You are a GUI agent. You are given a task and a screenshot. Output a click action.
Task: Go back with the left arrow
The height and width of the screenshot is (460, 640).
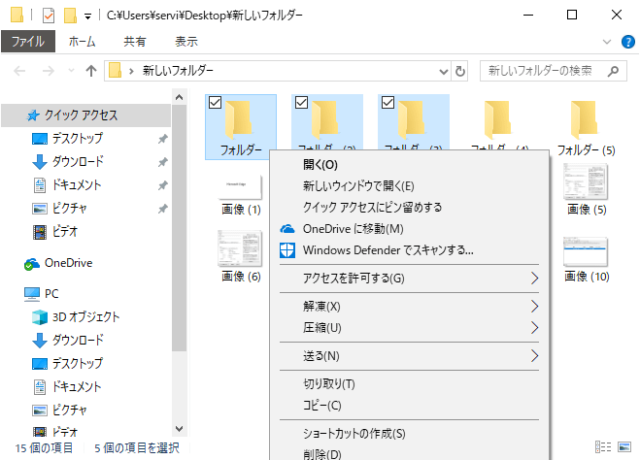pos(19,71)
